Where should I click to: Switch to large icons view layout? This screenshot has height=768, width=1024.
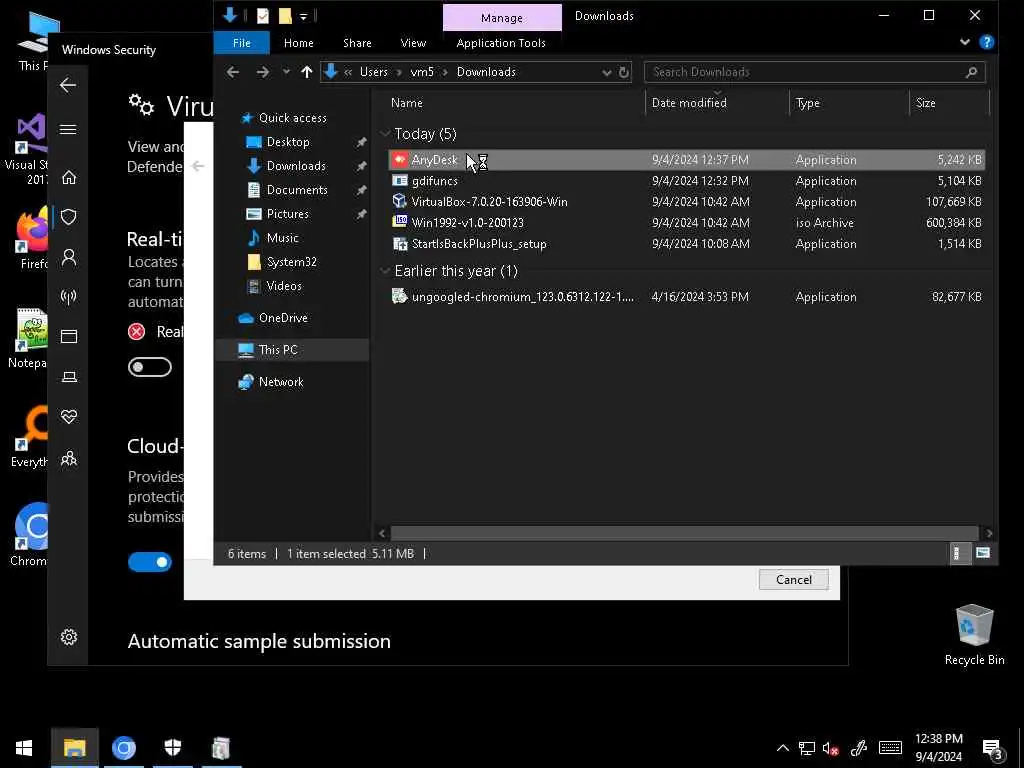pyautogui.click(x=983, y=554)
